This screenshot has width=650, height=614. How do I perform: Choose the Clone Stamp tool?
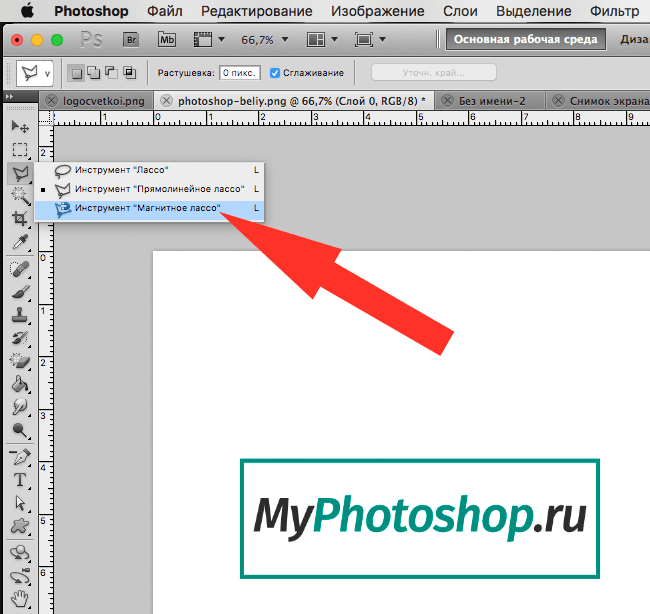(x=19, y=315)
